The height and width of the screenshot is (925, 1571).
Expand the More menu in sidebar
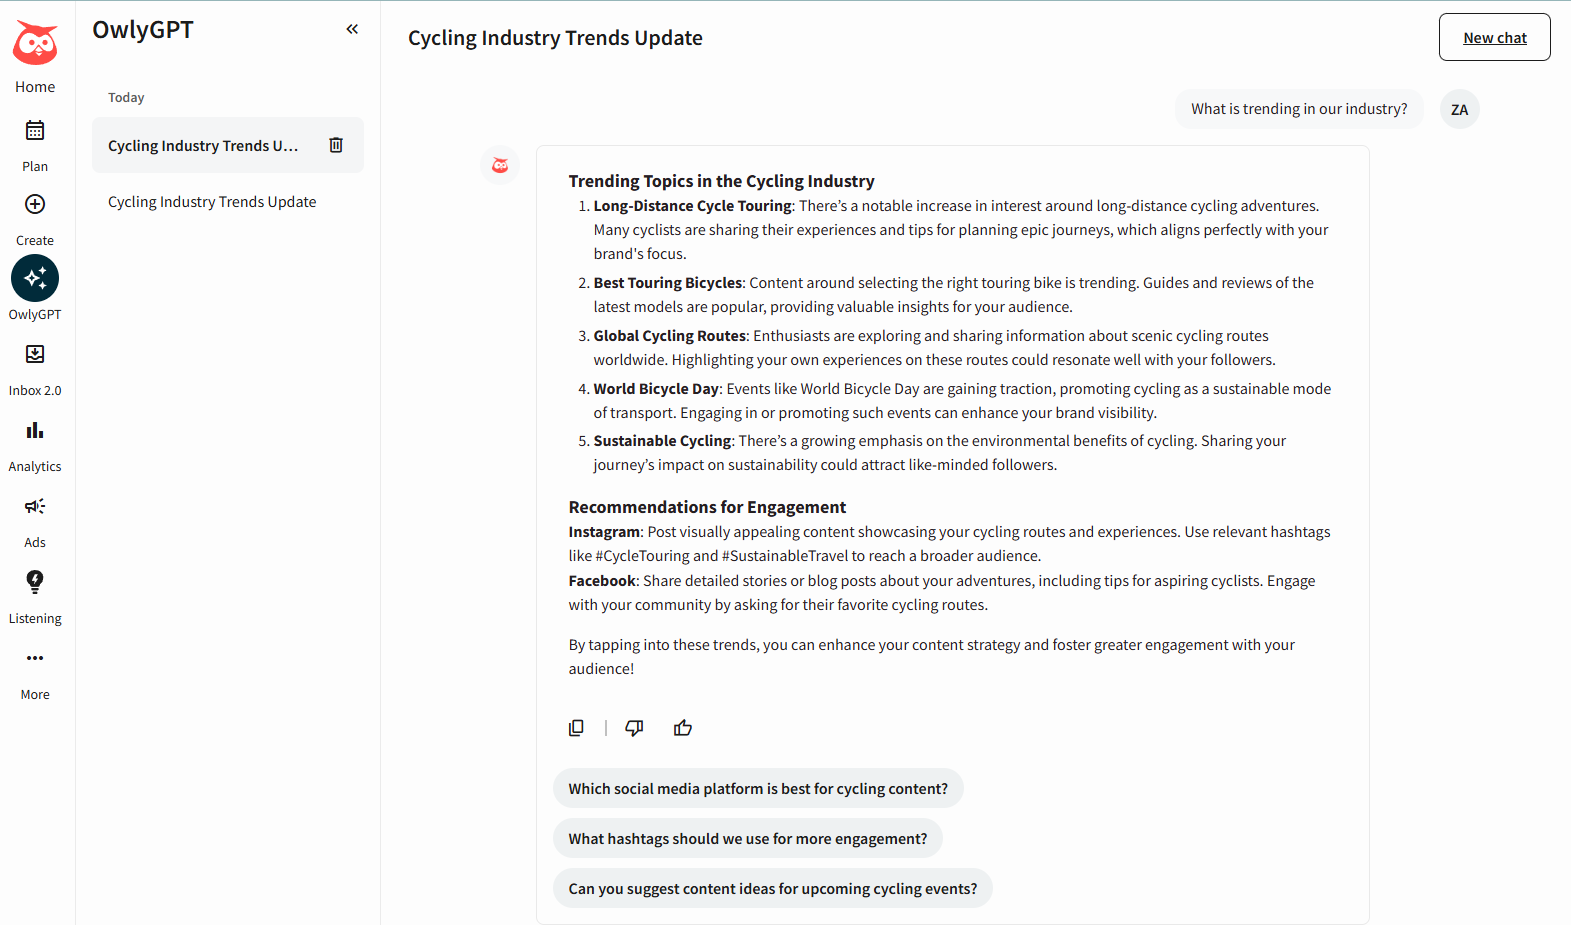35,659
